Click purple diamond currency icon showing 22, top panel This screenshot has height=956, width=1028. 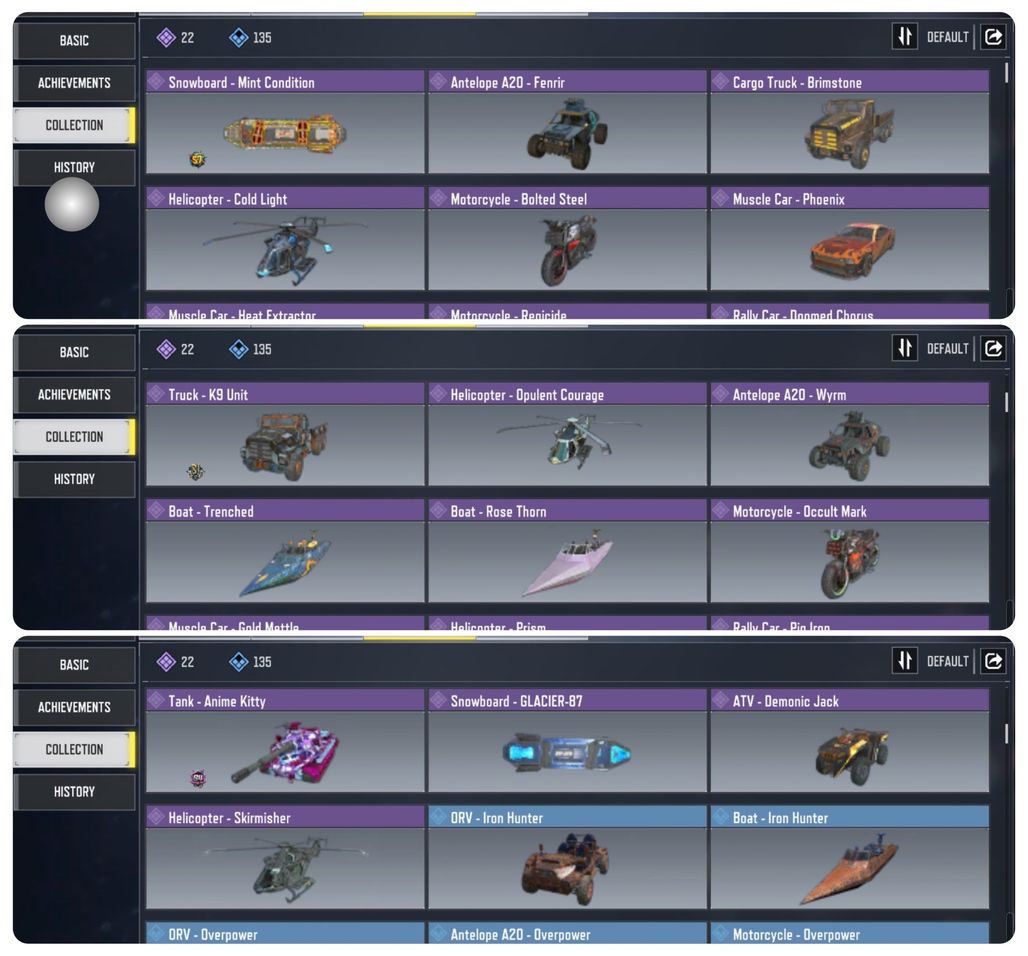(x=166, y=37)
